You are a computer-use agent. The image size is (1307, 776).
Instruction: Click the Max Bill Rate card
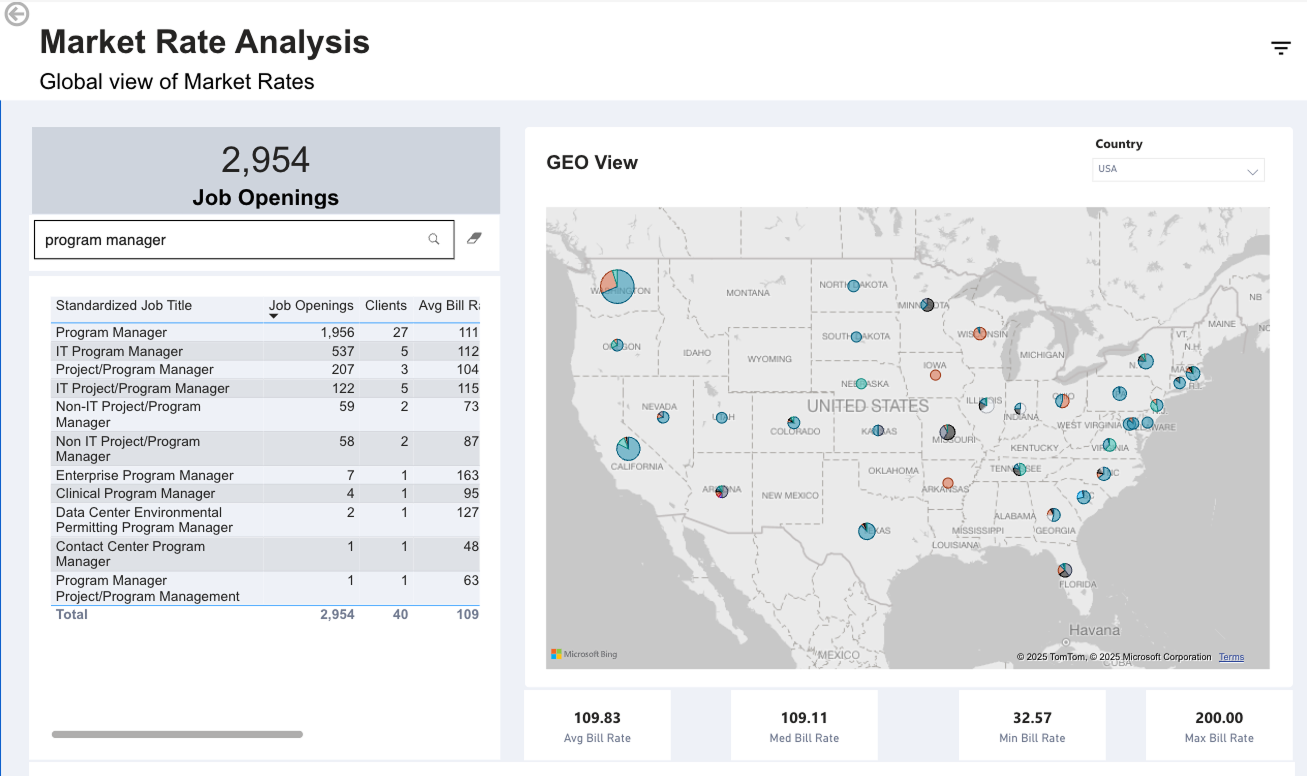click(1219, 727)
